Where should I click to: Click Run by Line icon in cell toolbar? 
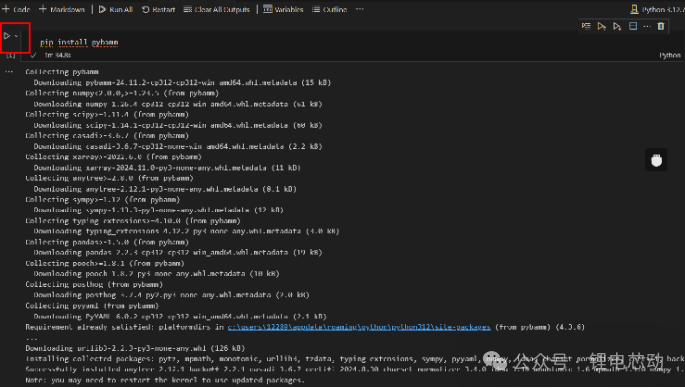point(586,26)
